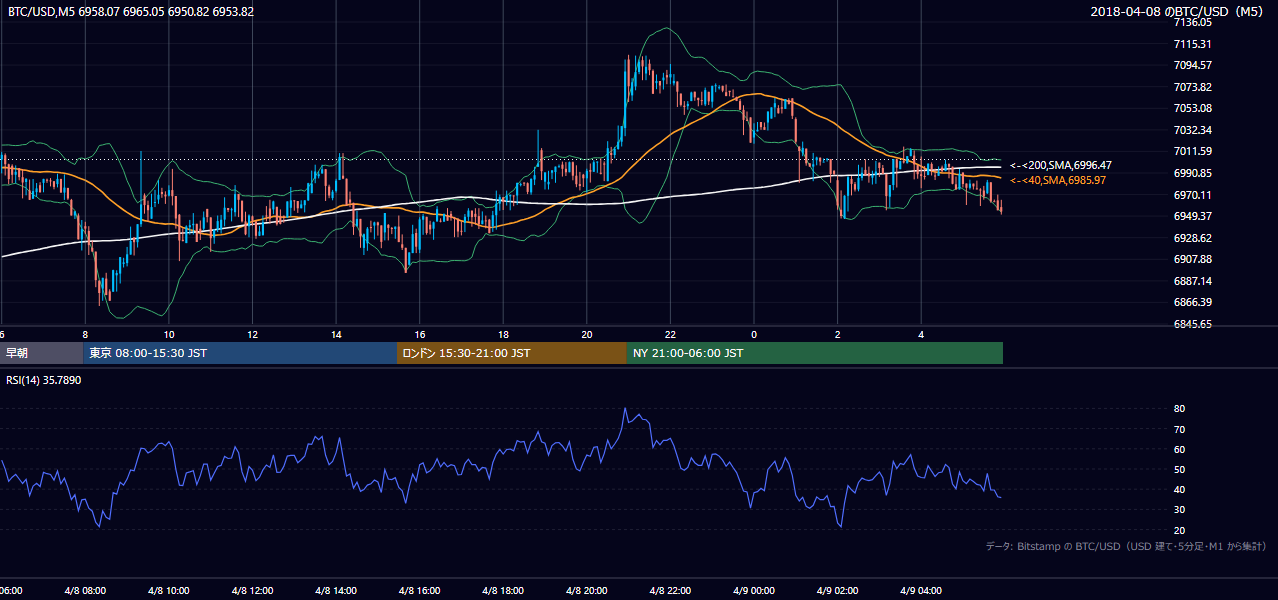Click the 4/8 12:00 time label
Screen dimensions: 1278x600
[x=250, y=591]
